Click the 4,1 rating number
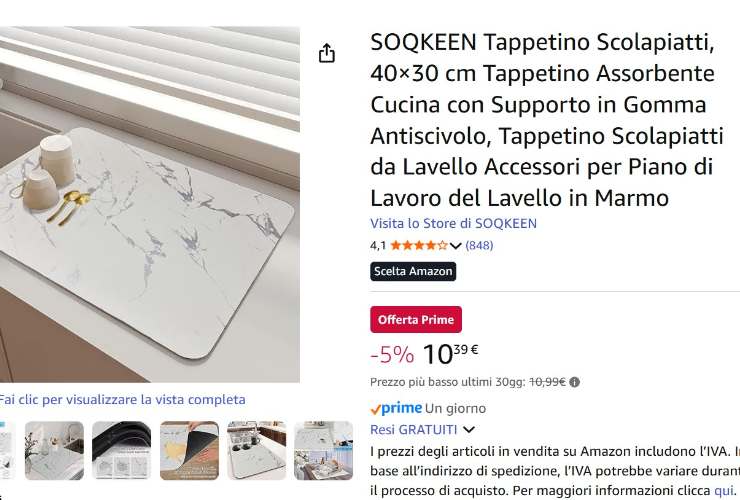The width and height of the screenshot is (740, 500). tap(378, 246)
